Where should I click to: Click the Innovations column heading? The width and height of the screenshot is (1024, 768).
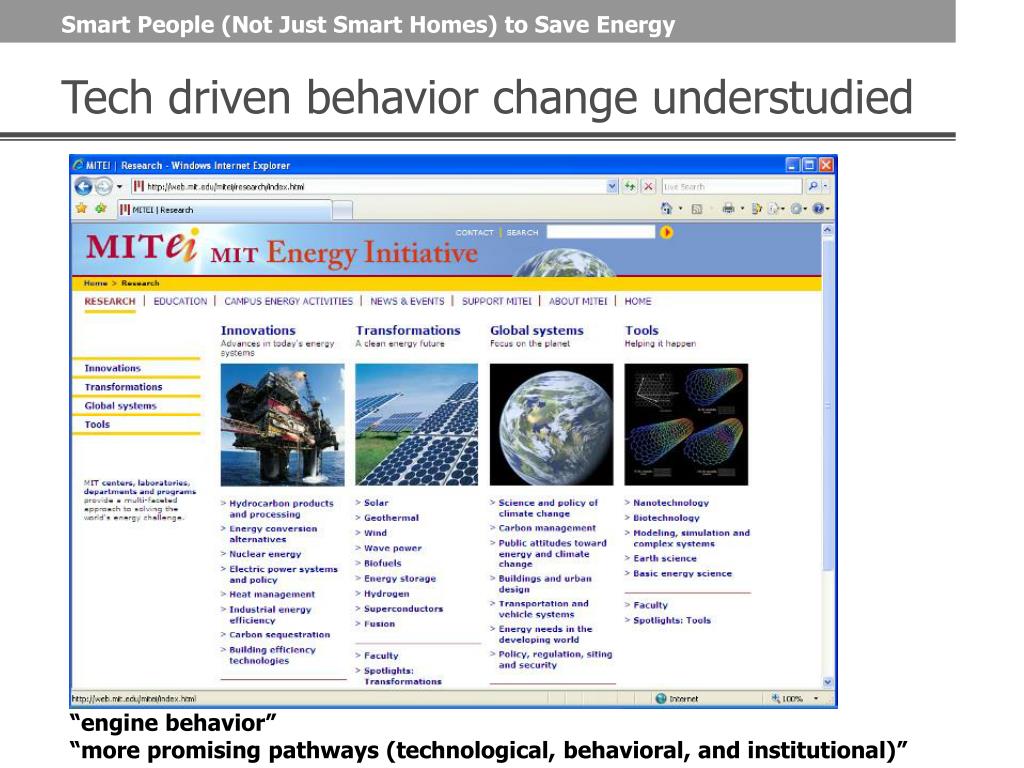pyautogui.click(x=258, y=330)
